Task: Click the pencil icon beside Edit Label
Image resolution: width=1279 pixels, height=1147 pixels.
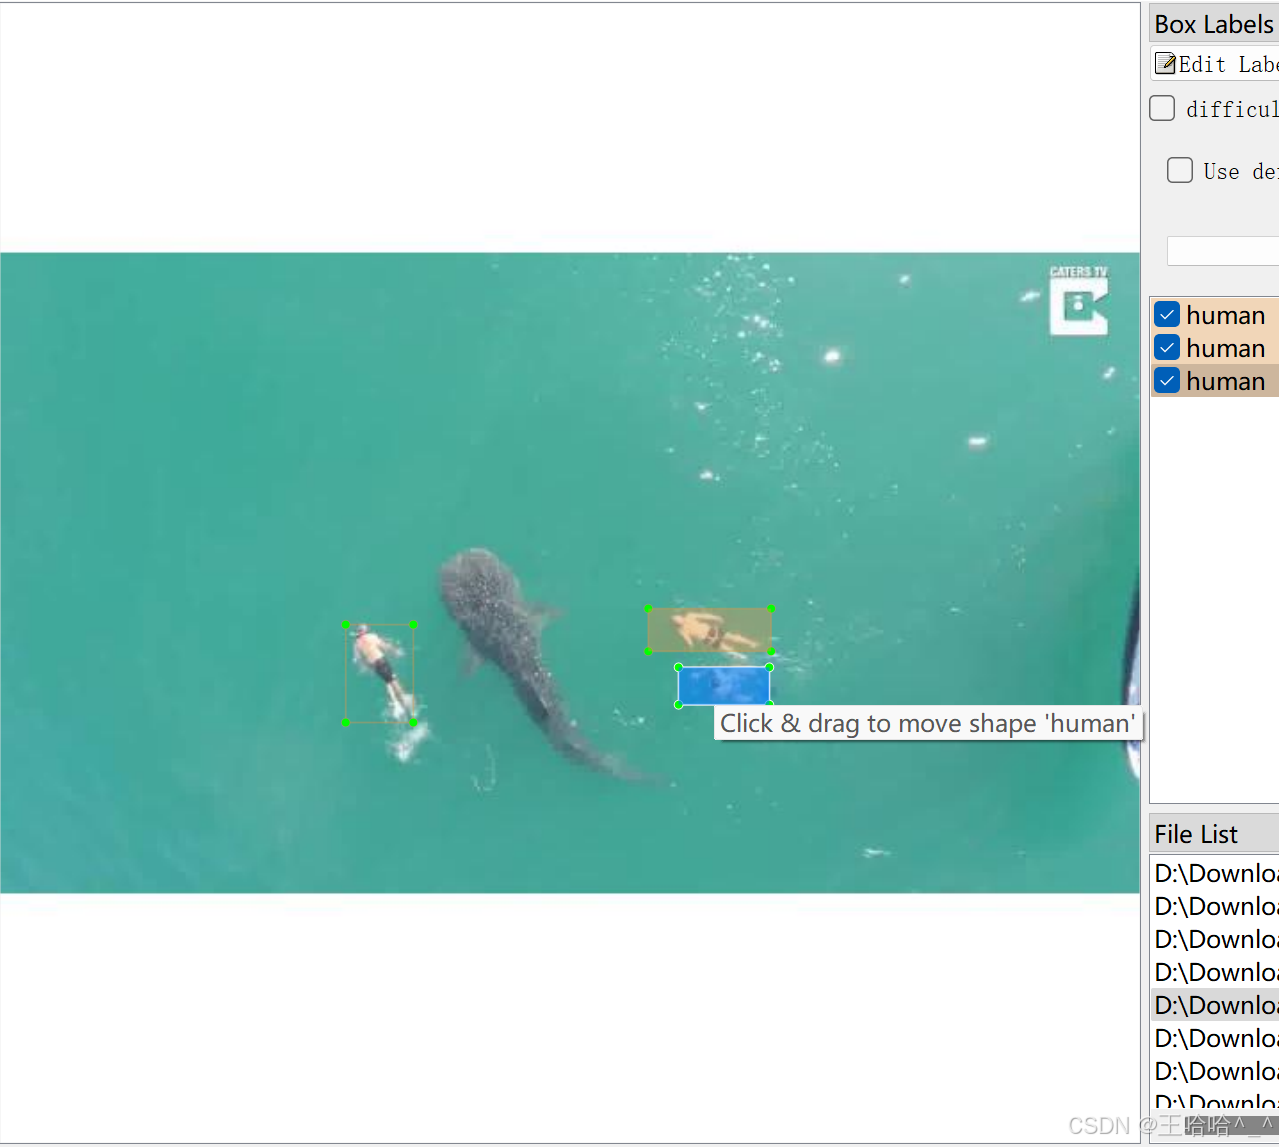Action: point(1165,64)
